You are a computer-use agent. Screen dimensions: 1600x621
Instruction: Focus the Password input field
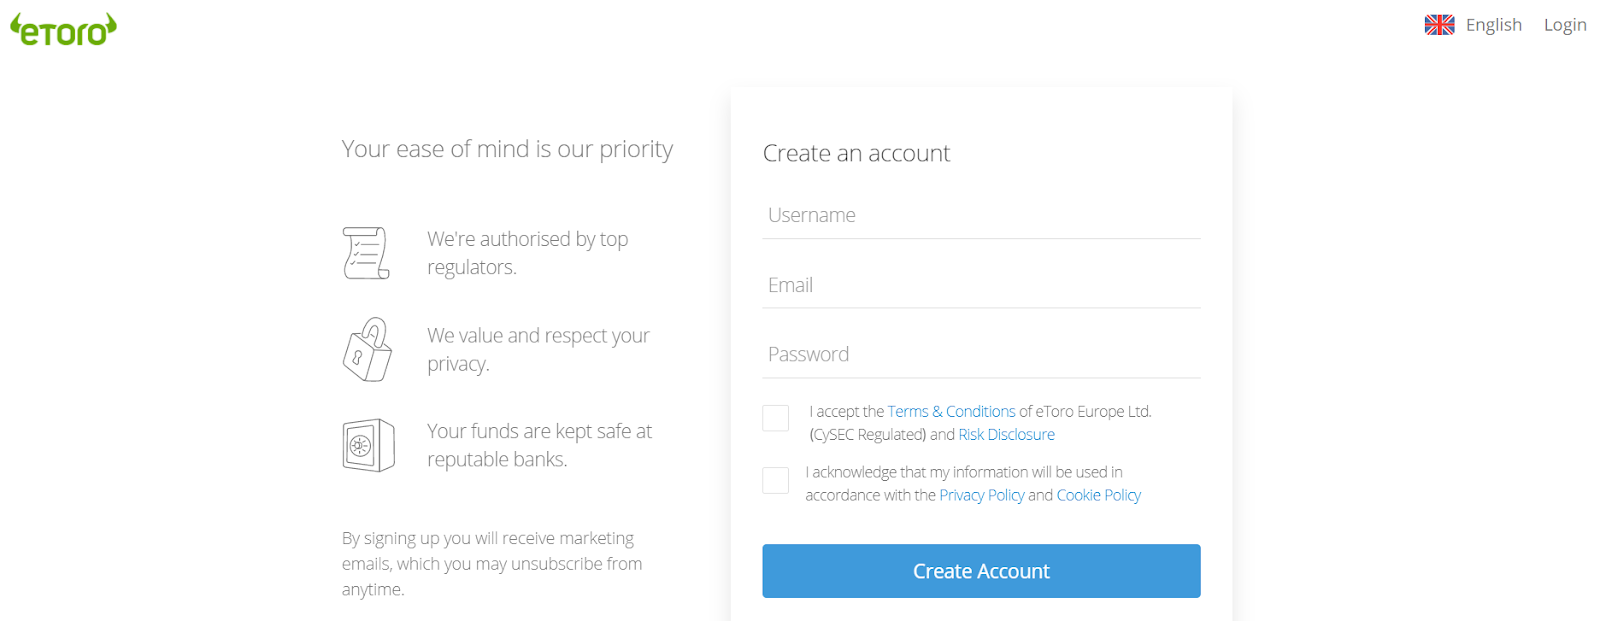pos(981,354)
